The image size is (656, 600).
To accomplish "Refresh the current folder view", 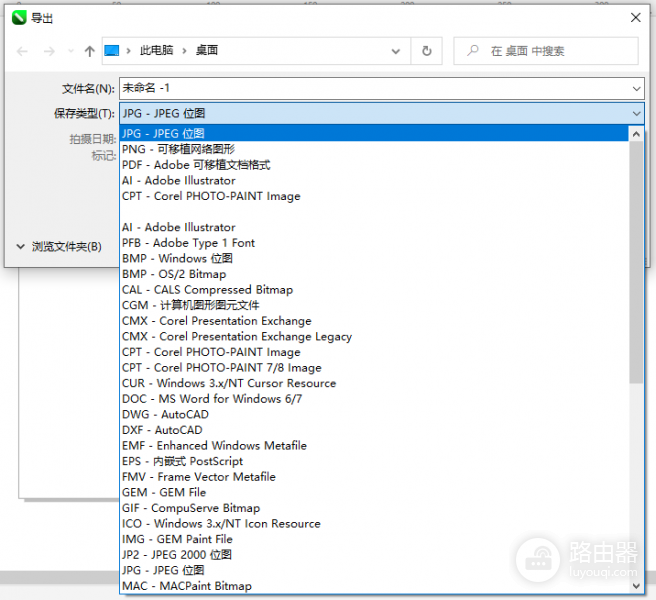I will tap(426, 51).
